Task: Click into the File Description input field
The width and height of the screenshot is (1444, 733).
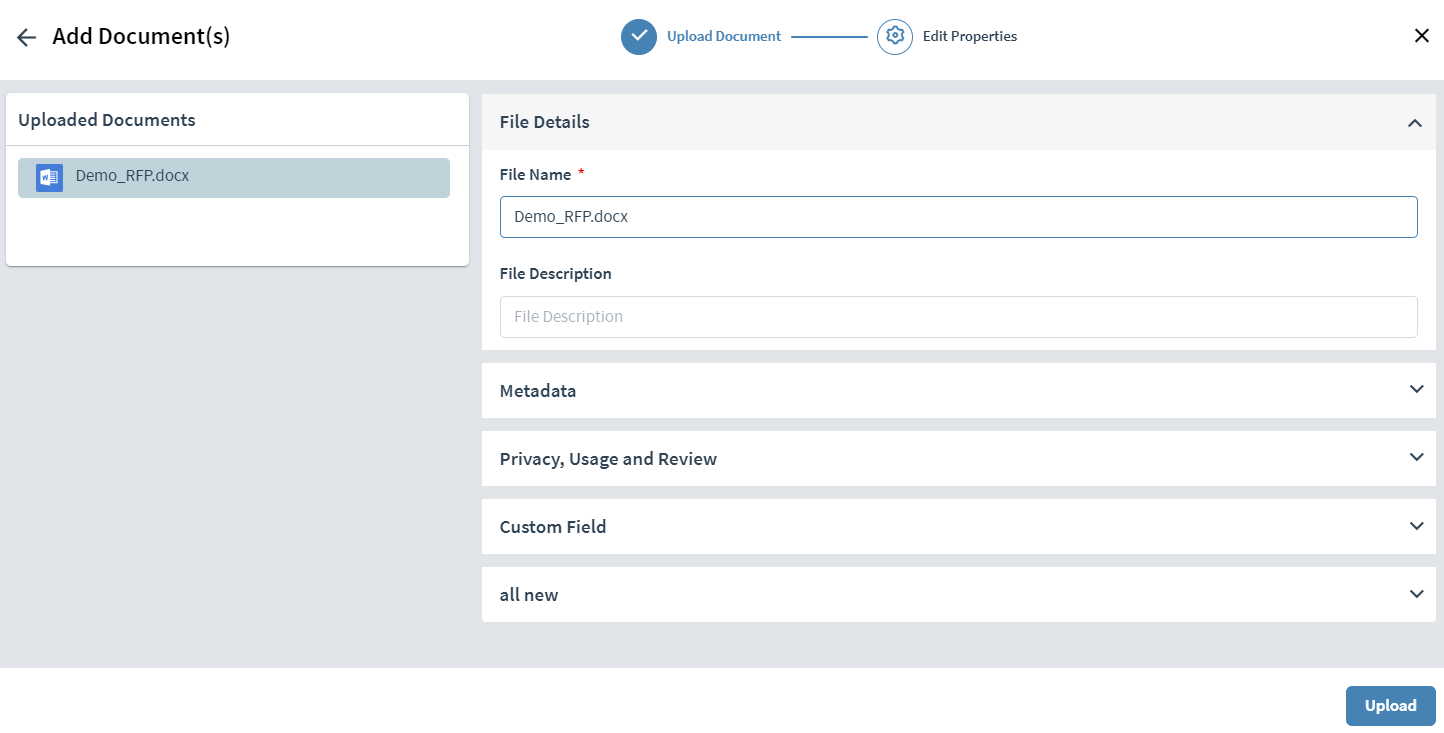Action: click(x=959, y=317)
